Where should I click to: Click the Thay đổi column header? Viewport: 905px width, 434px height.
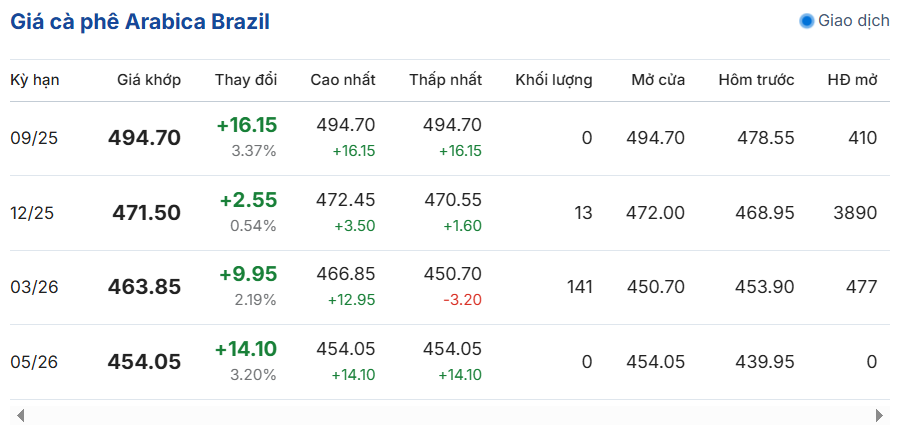pyautogui.click(x=246, y=80)
